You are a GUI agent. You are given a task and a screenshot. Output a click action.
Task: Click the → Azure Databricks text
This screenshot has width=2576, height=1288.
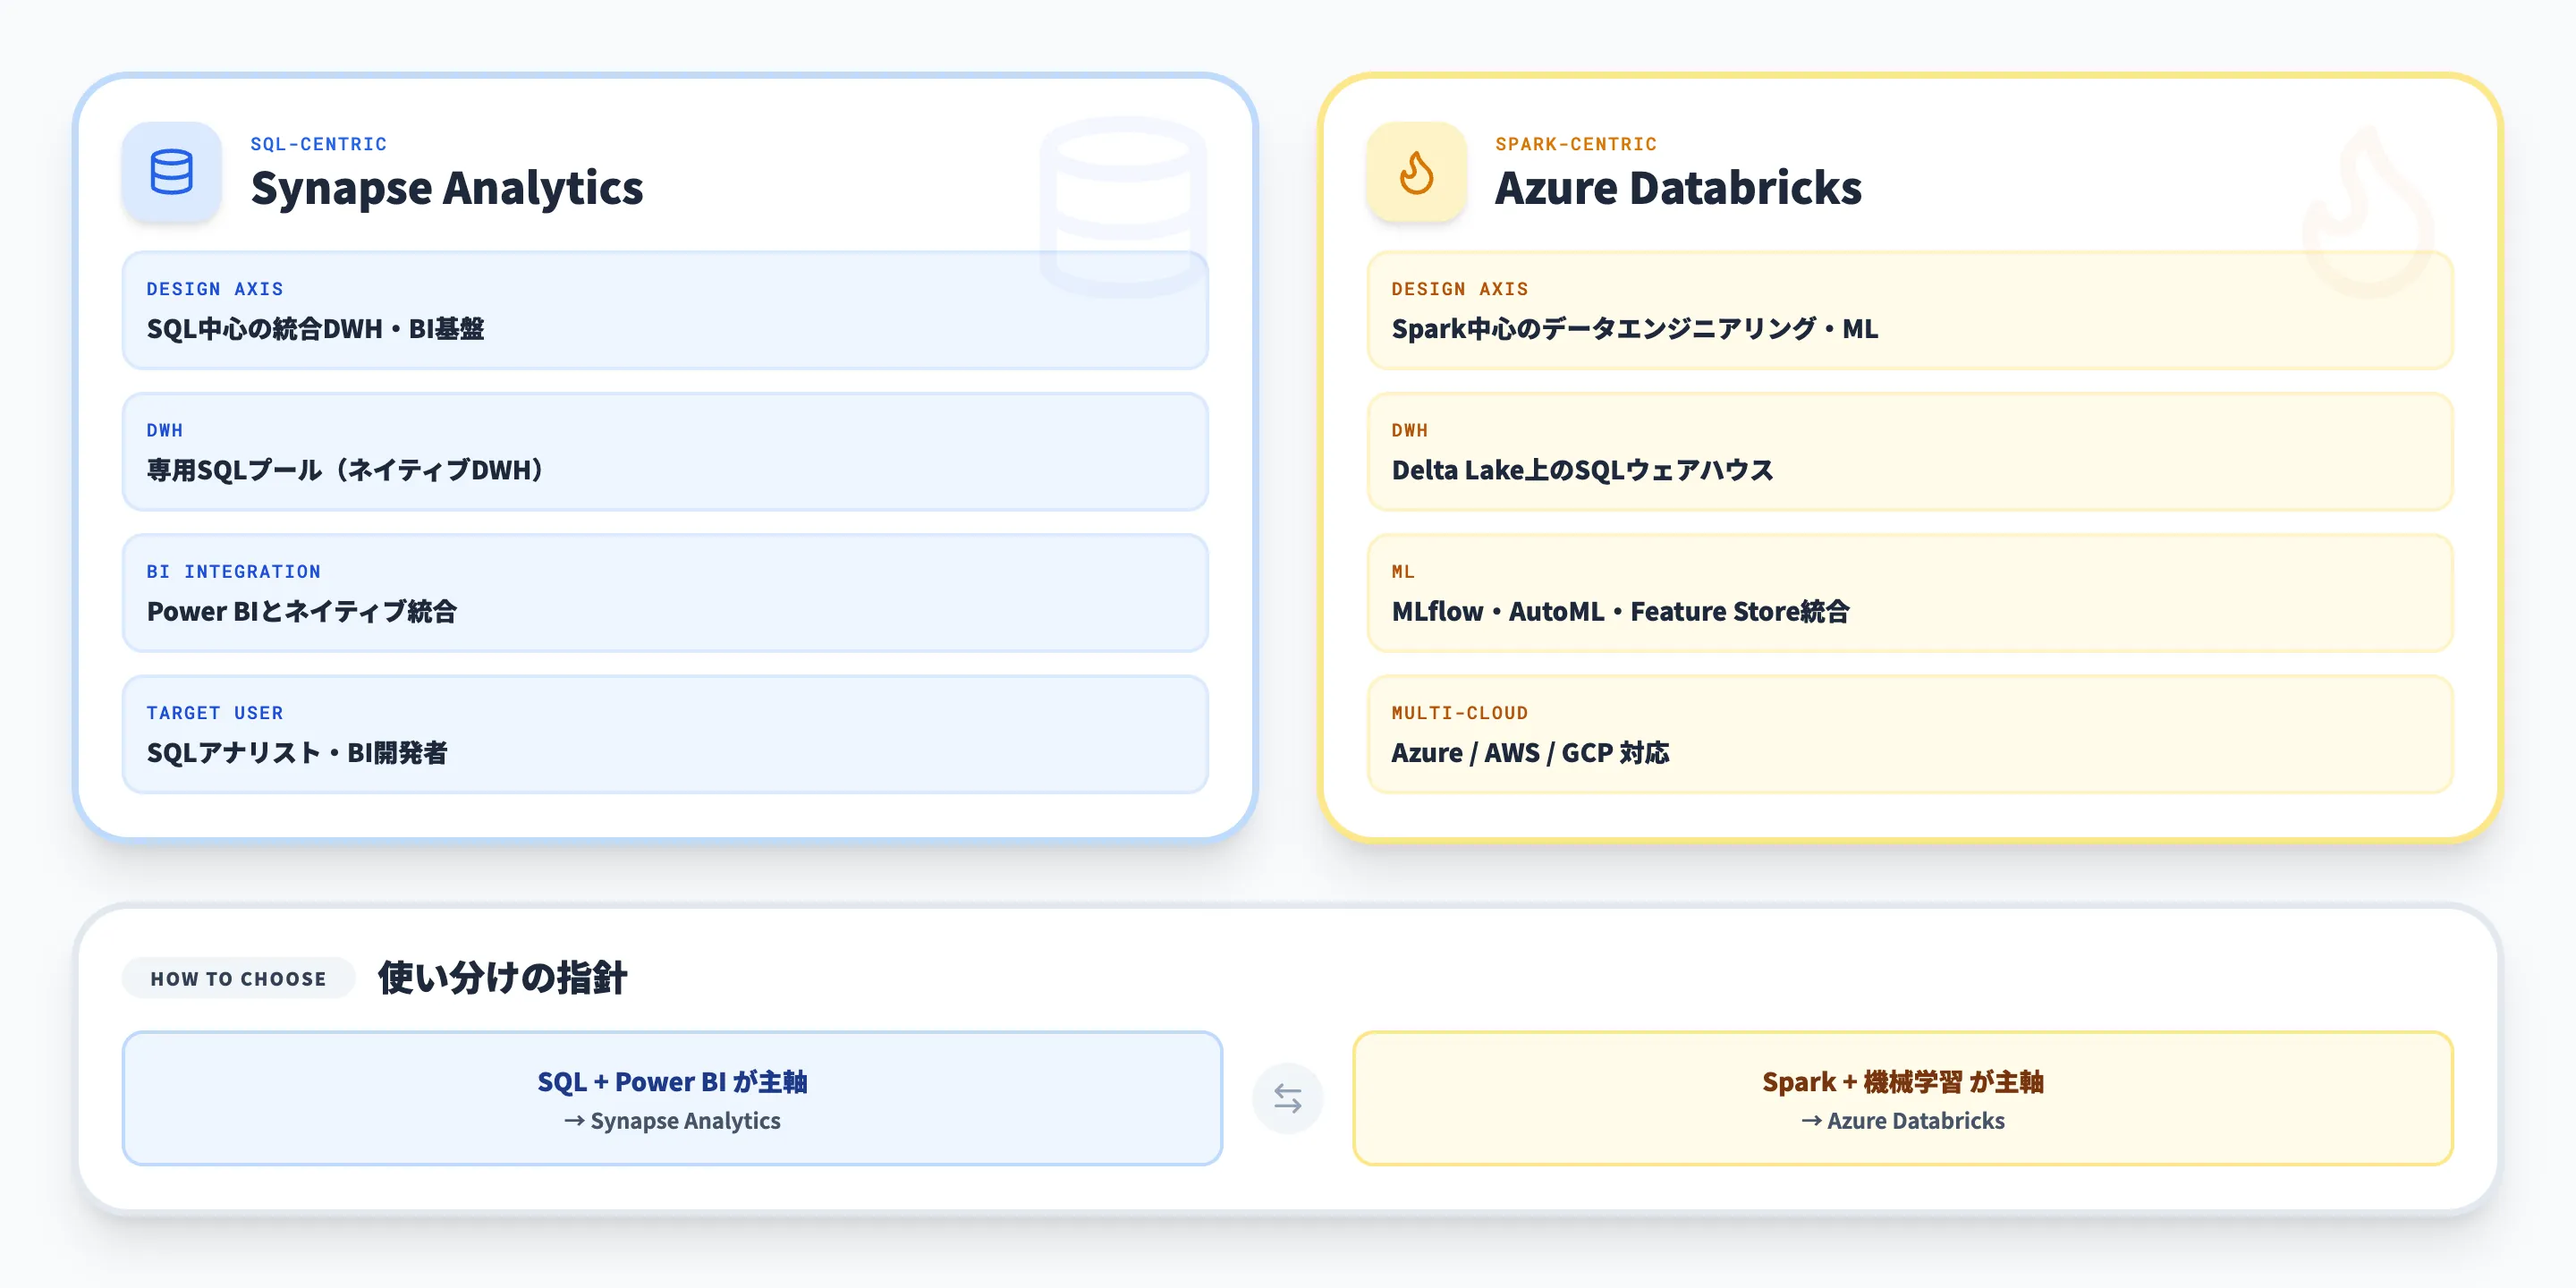point(1903,1121)
